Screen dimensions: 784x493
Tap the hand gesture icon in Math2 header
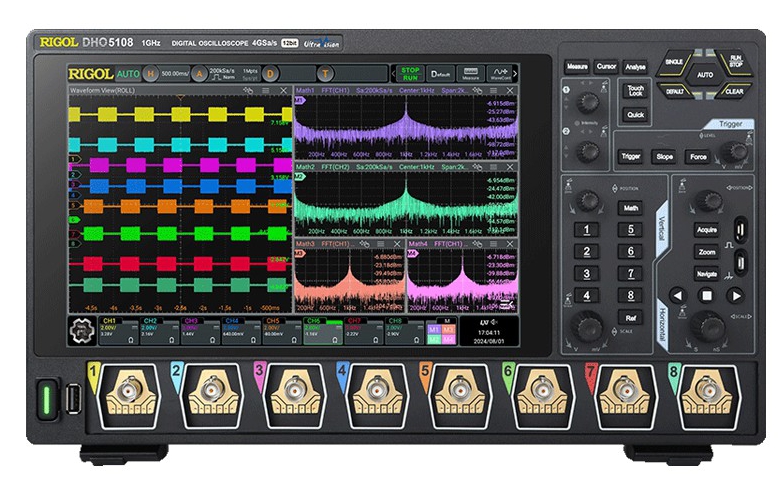click(x=478, y=166)
